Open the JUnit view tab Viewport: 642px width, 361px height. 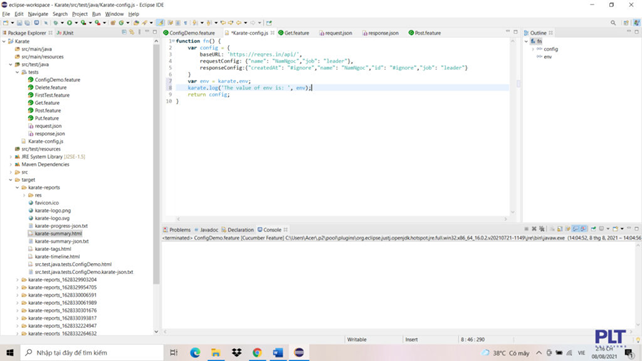point(65,33)
